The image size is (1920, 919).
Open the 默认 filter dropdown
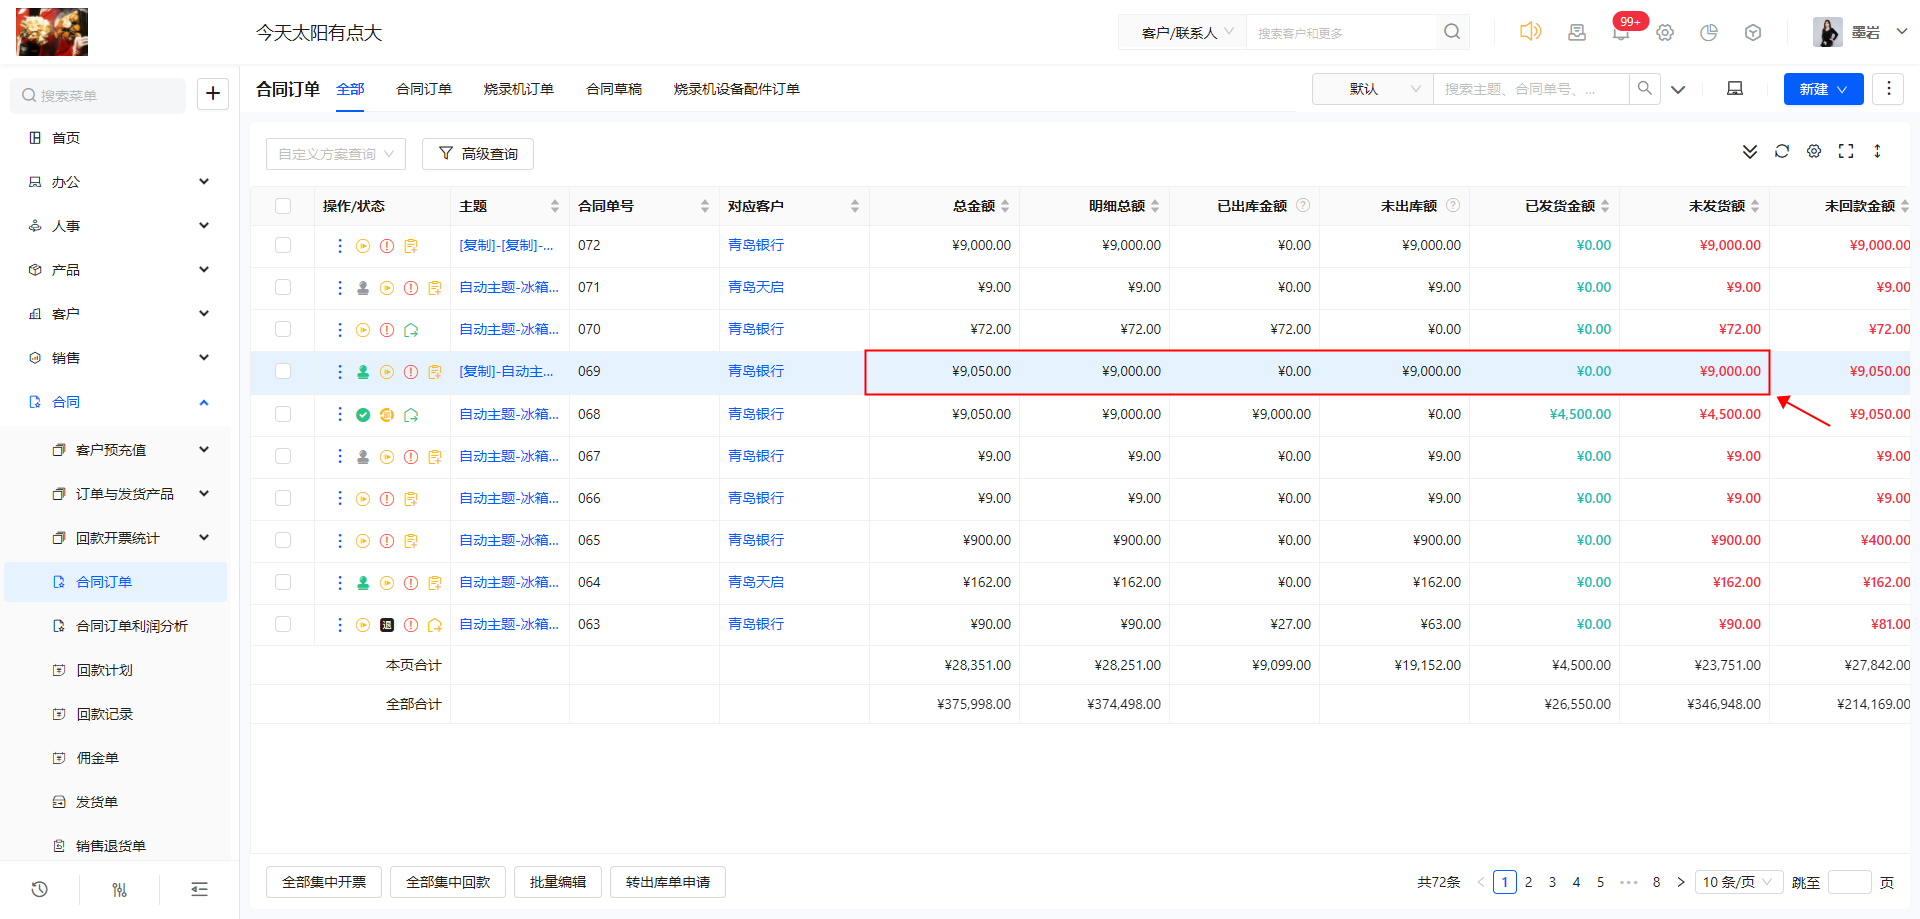pos(1372,89)
